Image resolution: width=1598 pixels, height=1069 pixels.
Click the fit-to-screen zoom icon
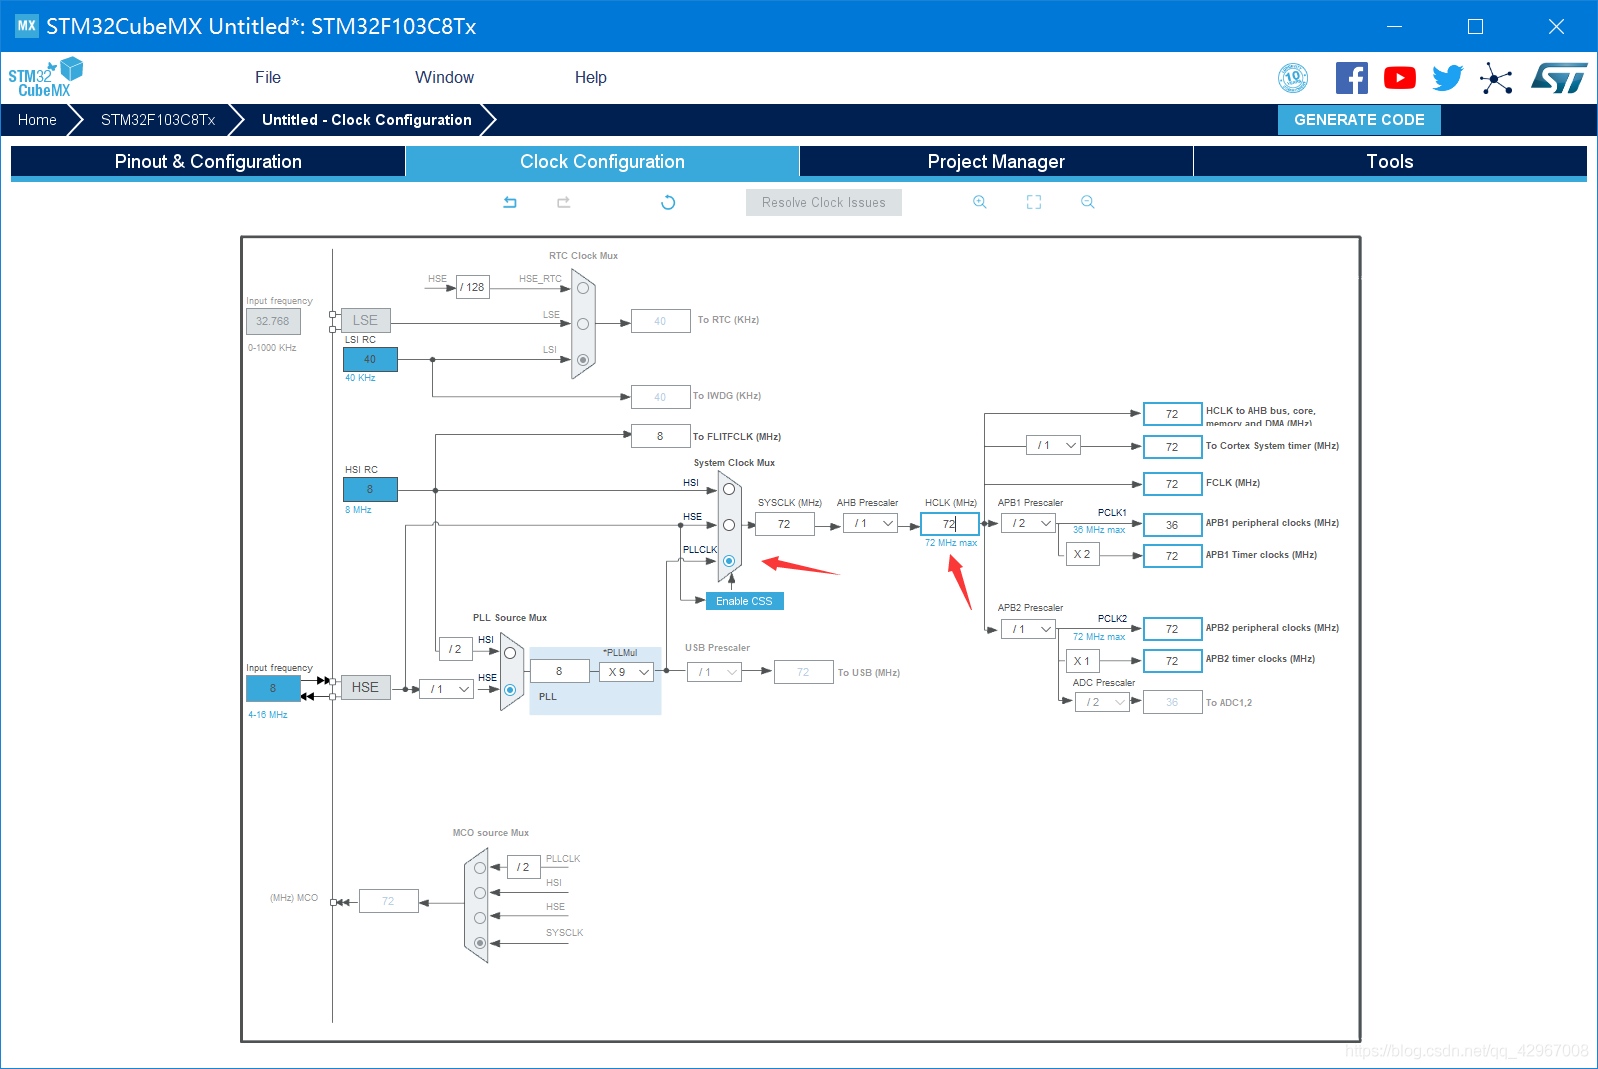(x=1034, y=202)
